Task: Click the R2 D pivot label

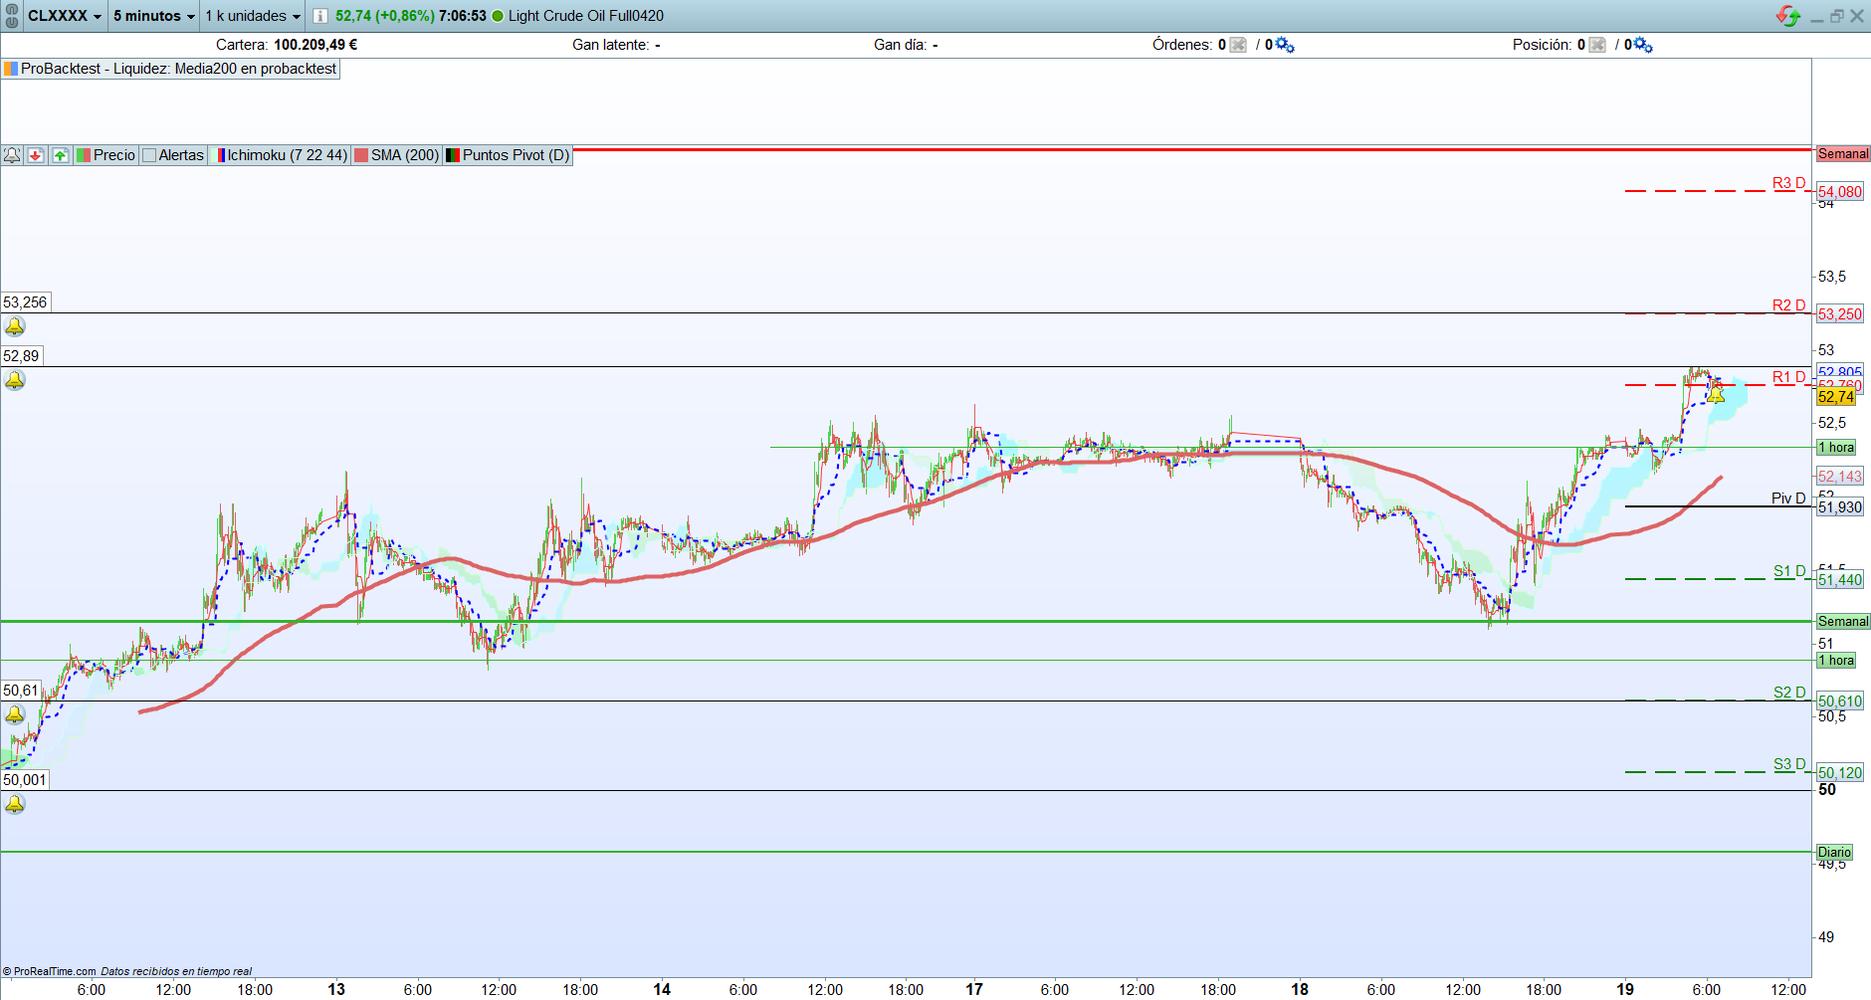Action: (x=1789, y=306)
